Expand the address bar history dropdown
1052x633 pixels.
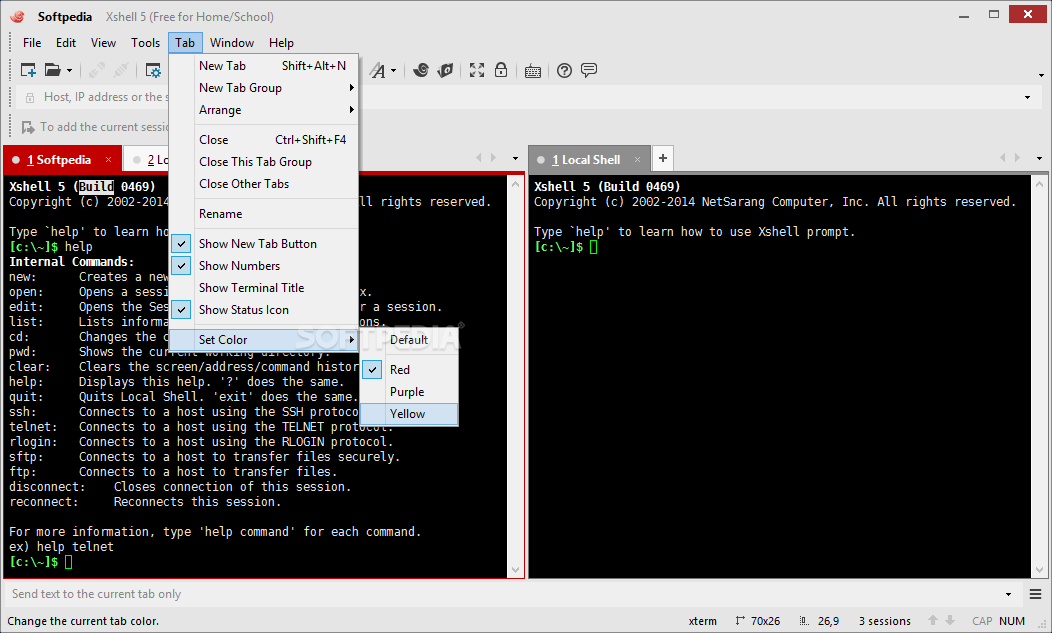click(x=1027, y=98)
